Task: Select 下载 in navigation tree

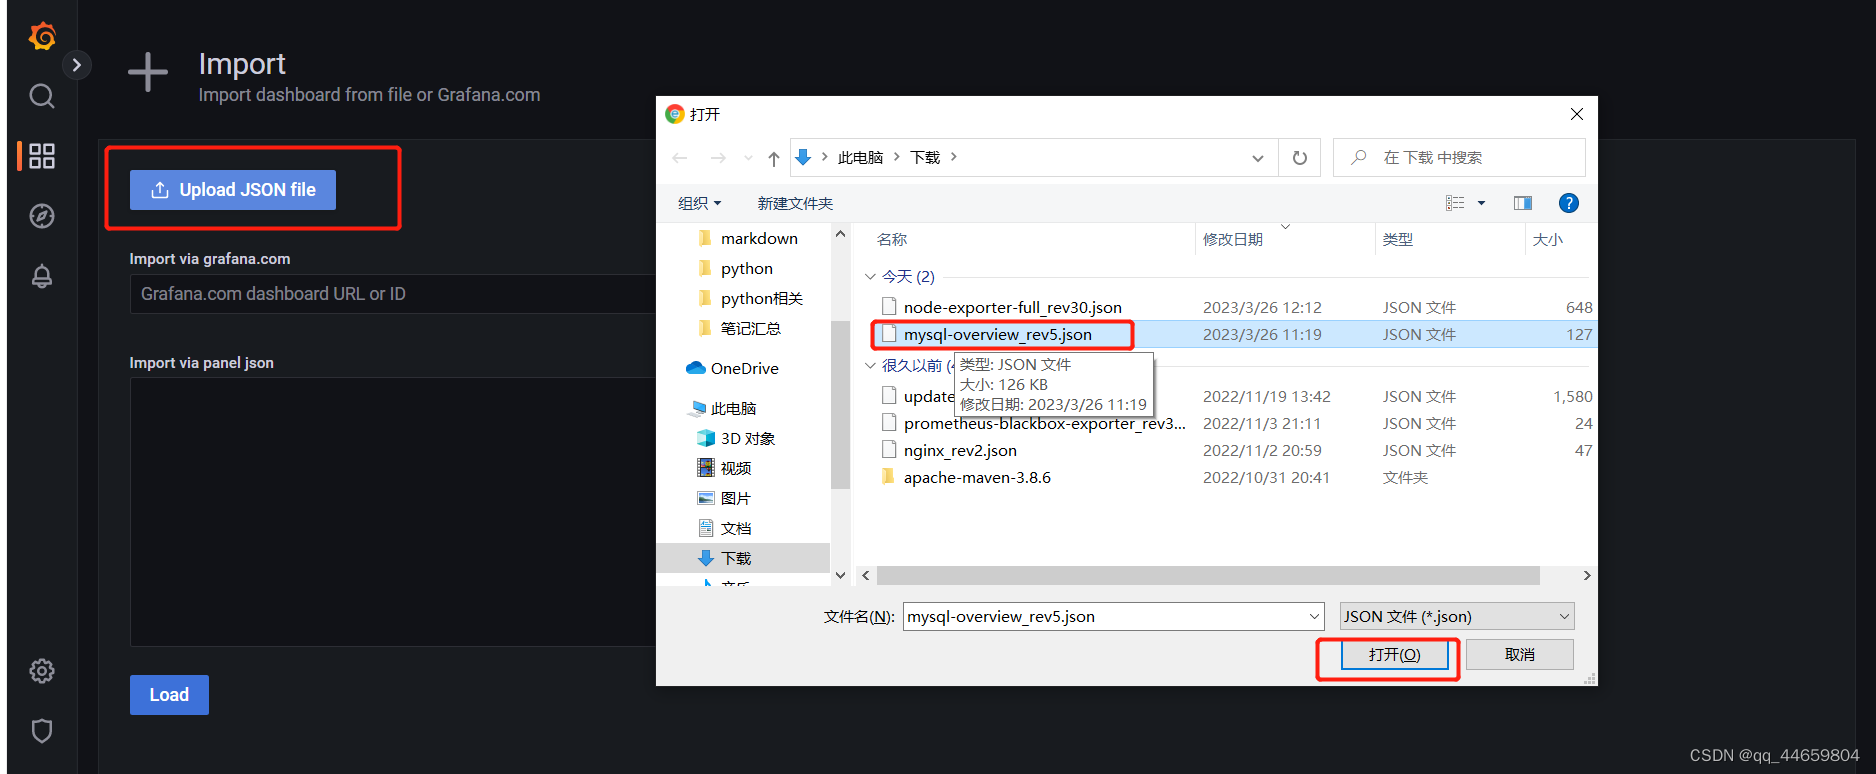Action: [736, 559]
